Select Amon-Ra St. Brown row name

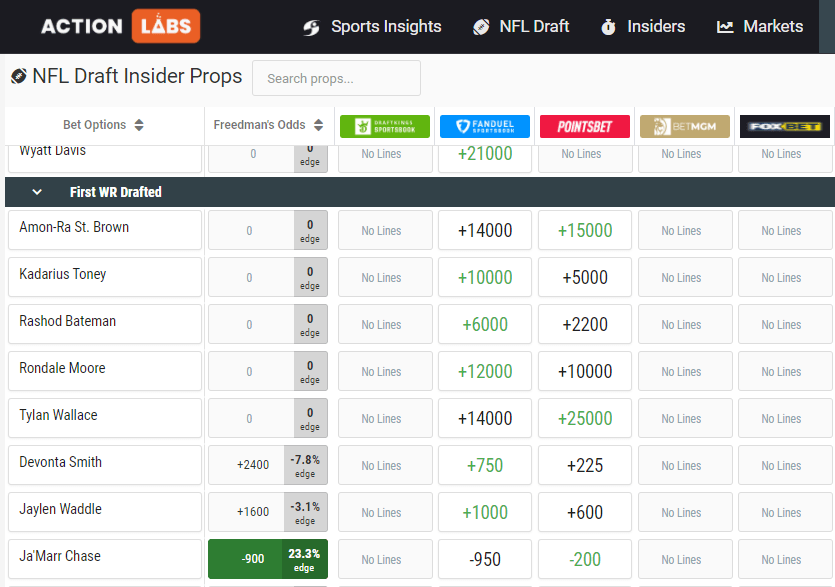pos(74,227)
